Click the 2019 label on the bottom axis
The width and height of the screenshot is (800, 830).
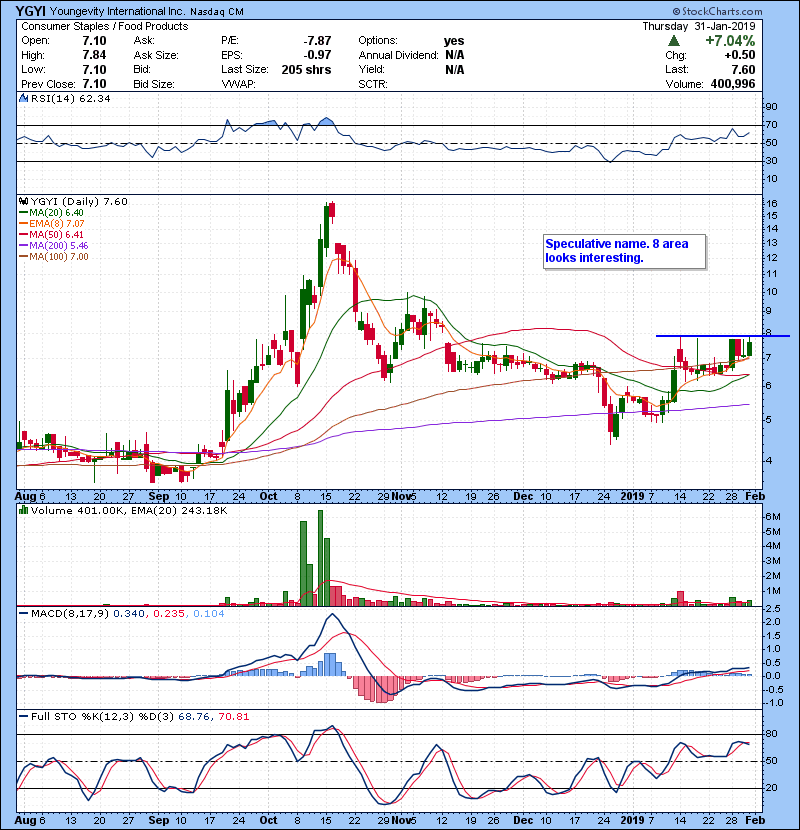tap(633, 820)
